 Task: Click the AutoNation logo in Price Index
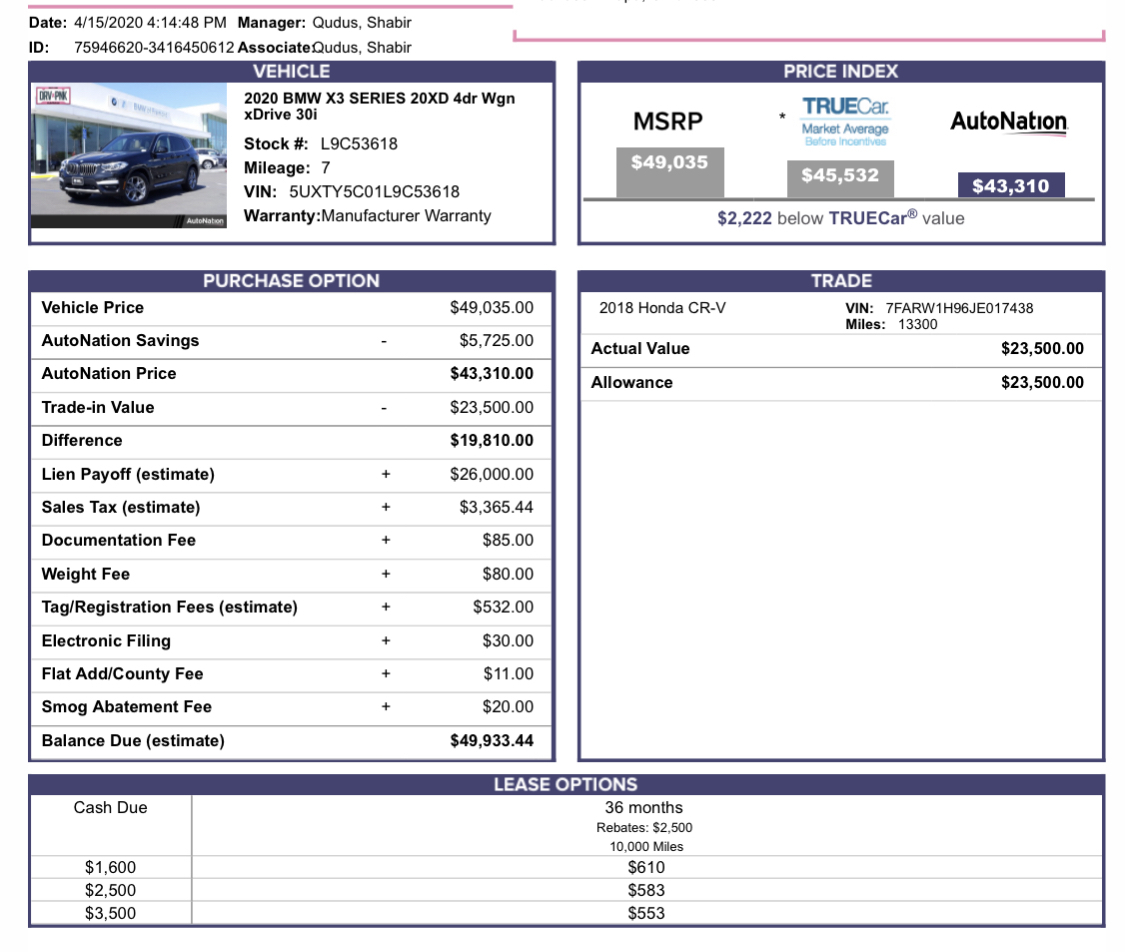click(x=1009, y=121)
